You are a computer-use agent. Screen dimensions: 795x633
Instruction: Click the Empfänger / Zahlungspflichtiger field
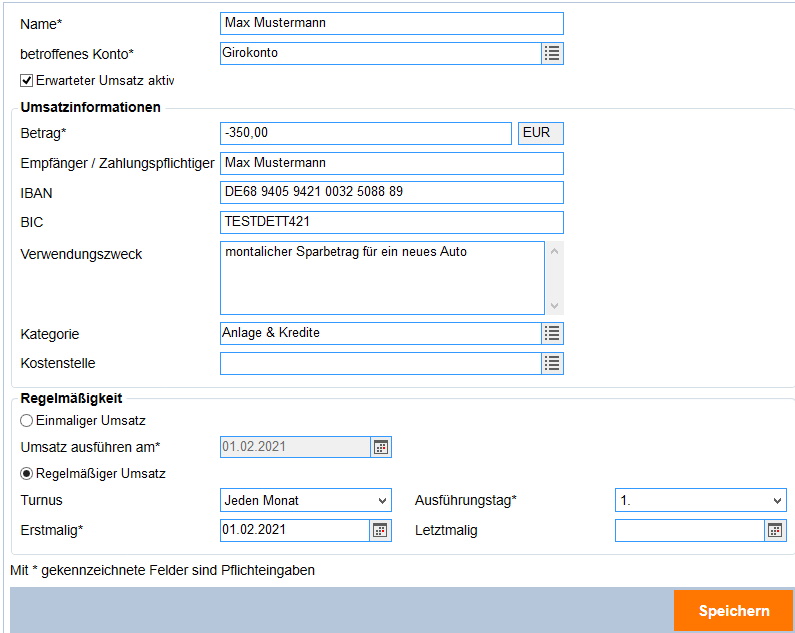390,163
